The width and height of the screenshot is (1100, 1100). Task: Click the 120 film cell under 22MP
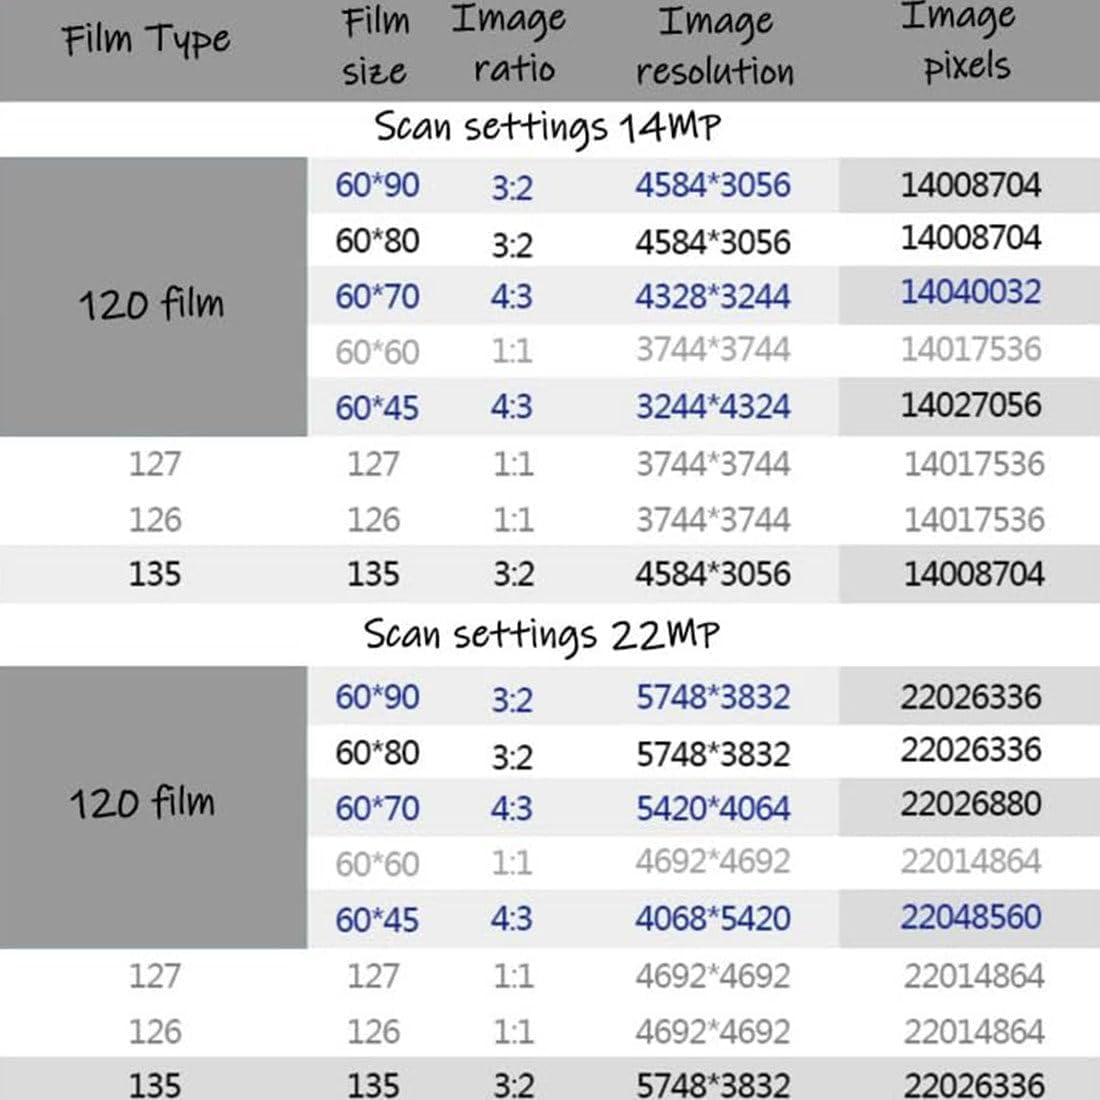(142, 803)
